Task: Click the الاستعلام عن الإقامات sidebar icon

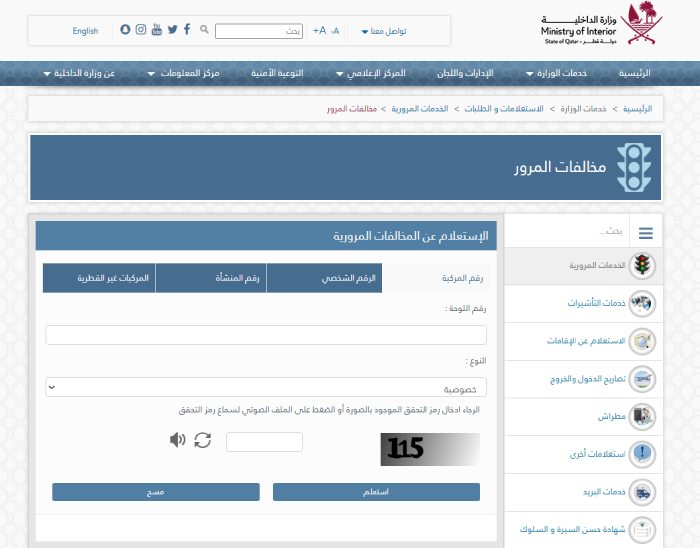Action: coord(642,341)
